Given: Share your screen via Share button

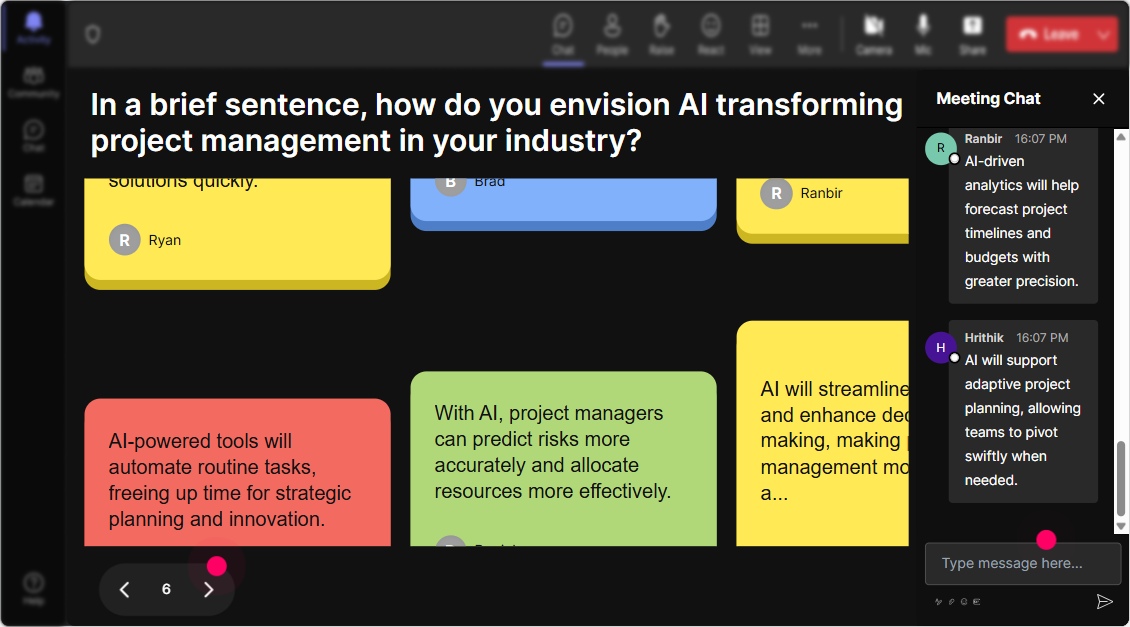Looking at the screenshot, I should [972, 35].
